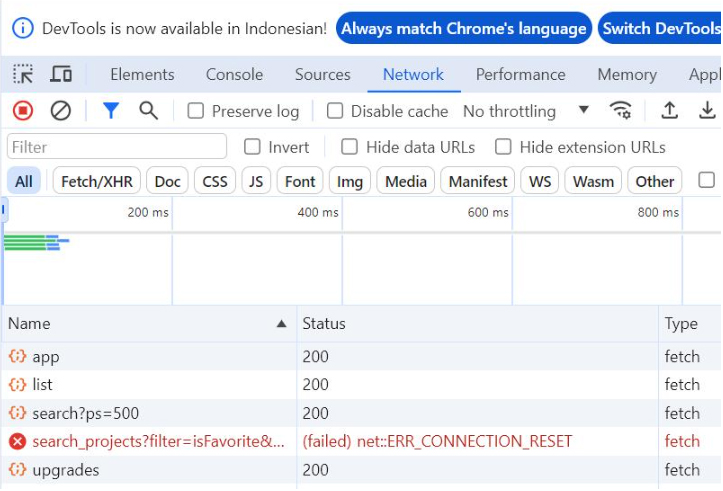
Task: Tick the Hide data URLs checkbox
Action: pyautogui.click(x=350, y=147)
